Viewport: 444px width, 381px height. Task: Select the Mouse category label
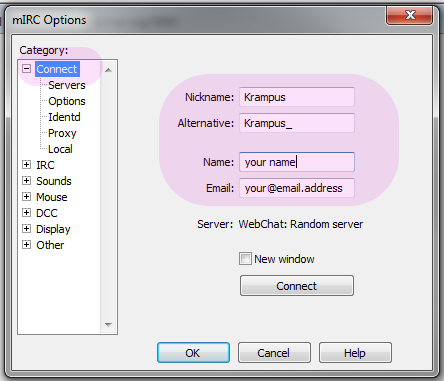52,197
